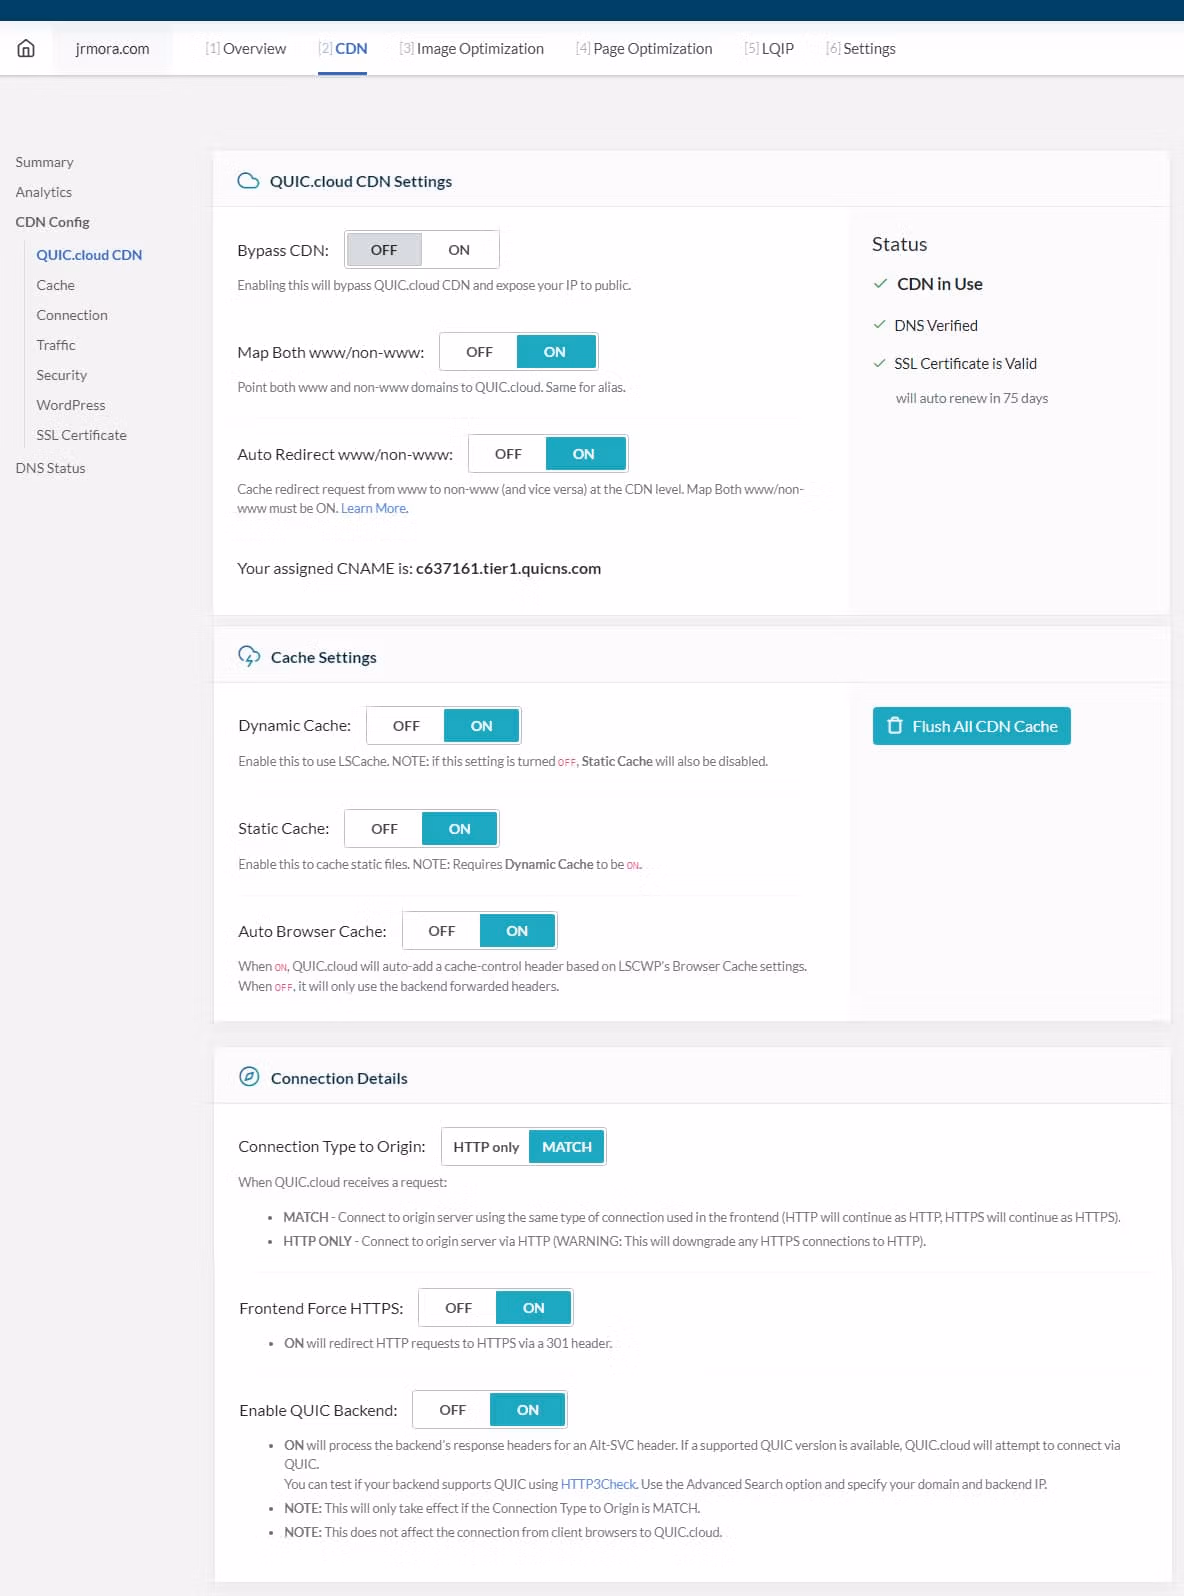Image resolution: width=1184 pixels, height=1596 pixels.
Task: Select MATCH connection type
Action: [x=567, y=1147]
